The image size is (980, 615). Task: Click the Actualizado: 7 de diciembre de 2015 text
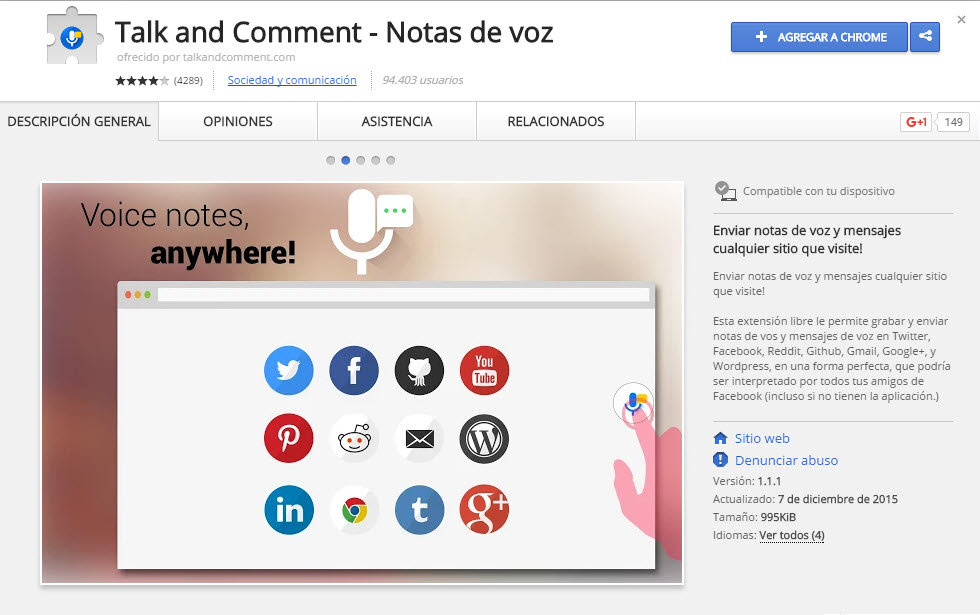[805, 499]
